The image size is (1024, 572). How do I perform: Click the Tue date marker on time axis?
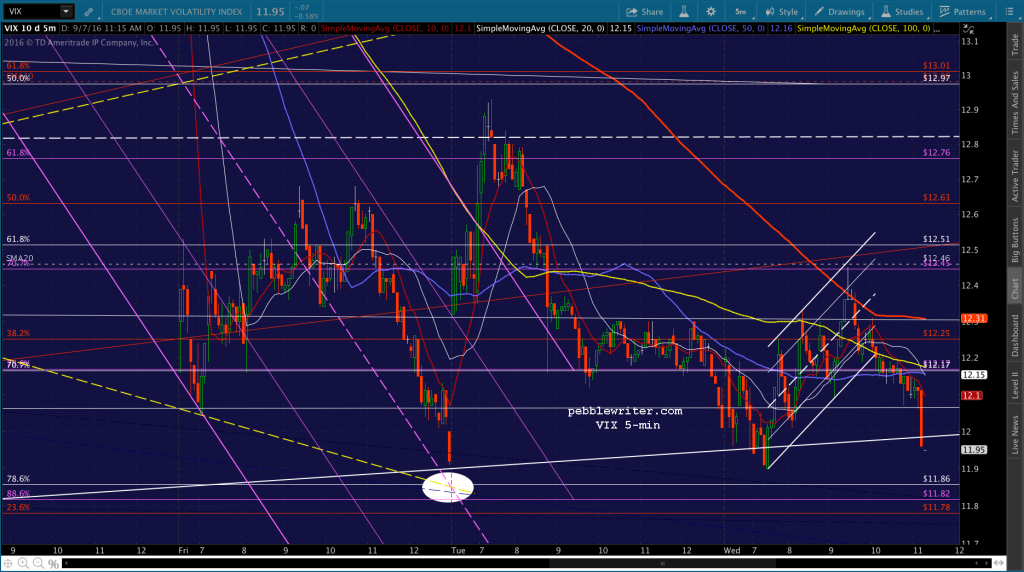tap(458, 550)
